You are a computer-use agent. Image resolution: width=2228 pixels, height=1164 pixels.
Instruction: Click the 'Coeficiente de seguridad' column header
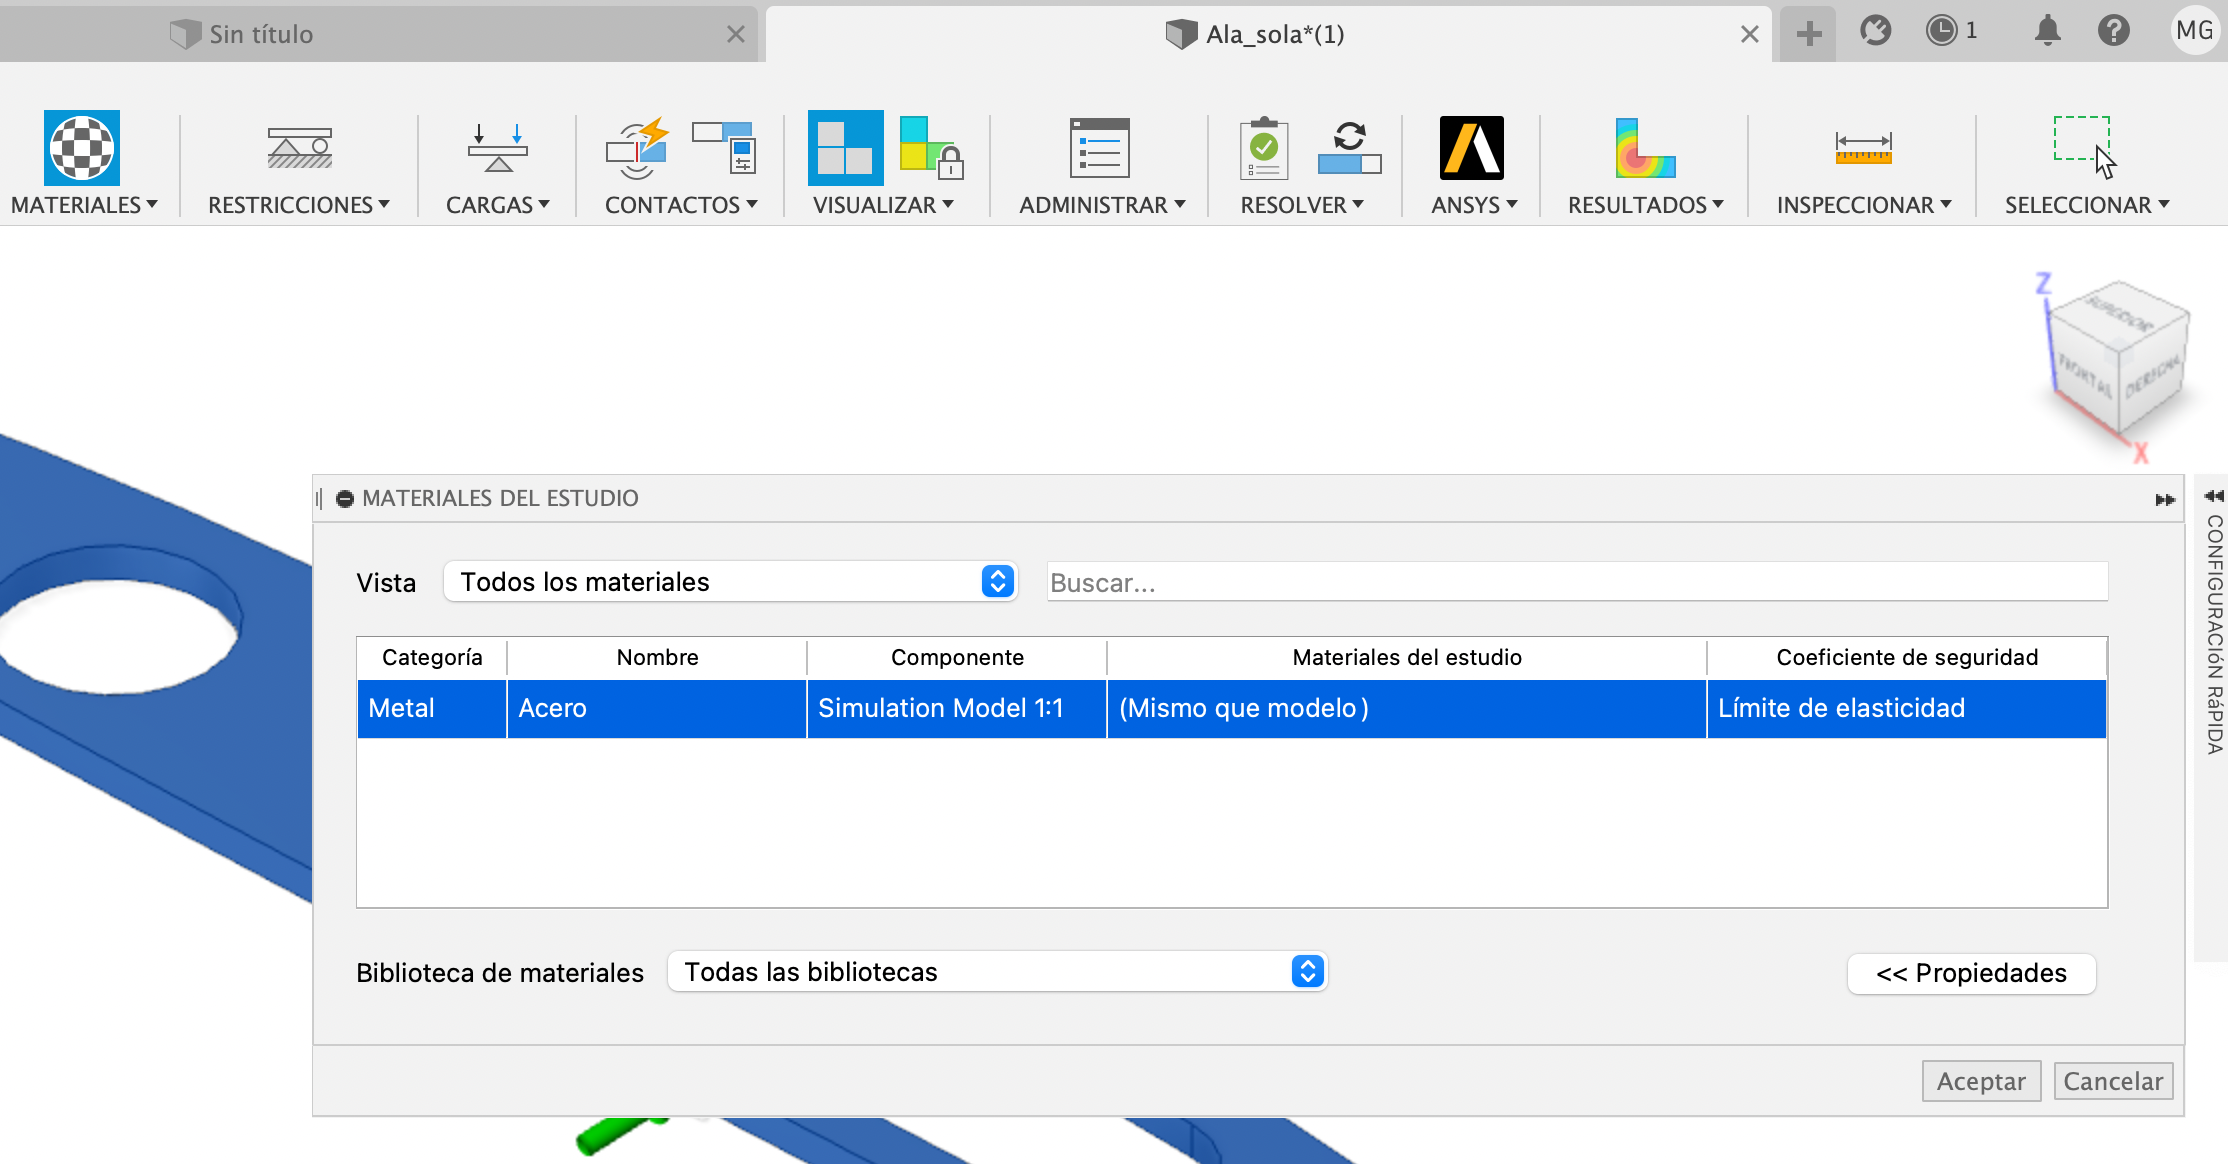click(1907, 657)
